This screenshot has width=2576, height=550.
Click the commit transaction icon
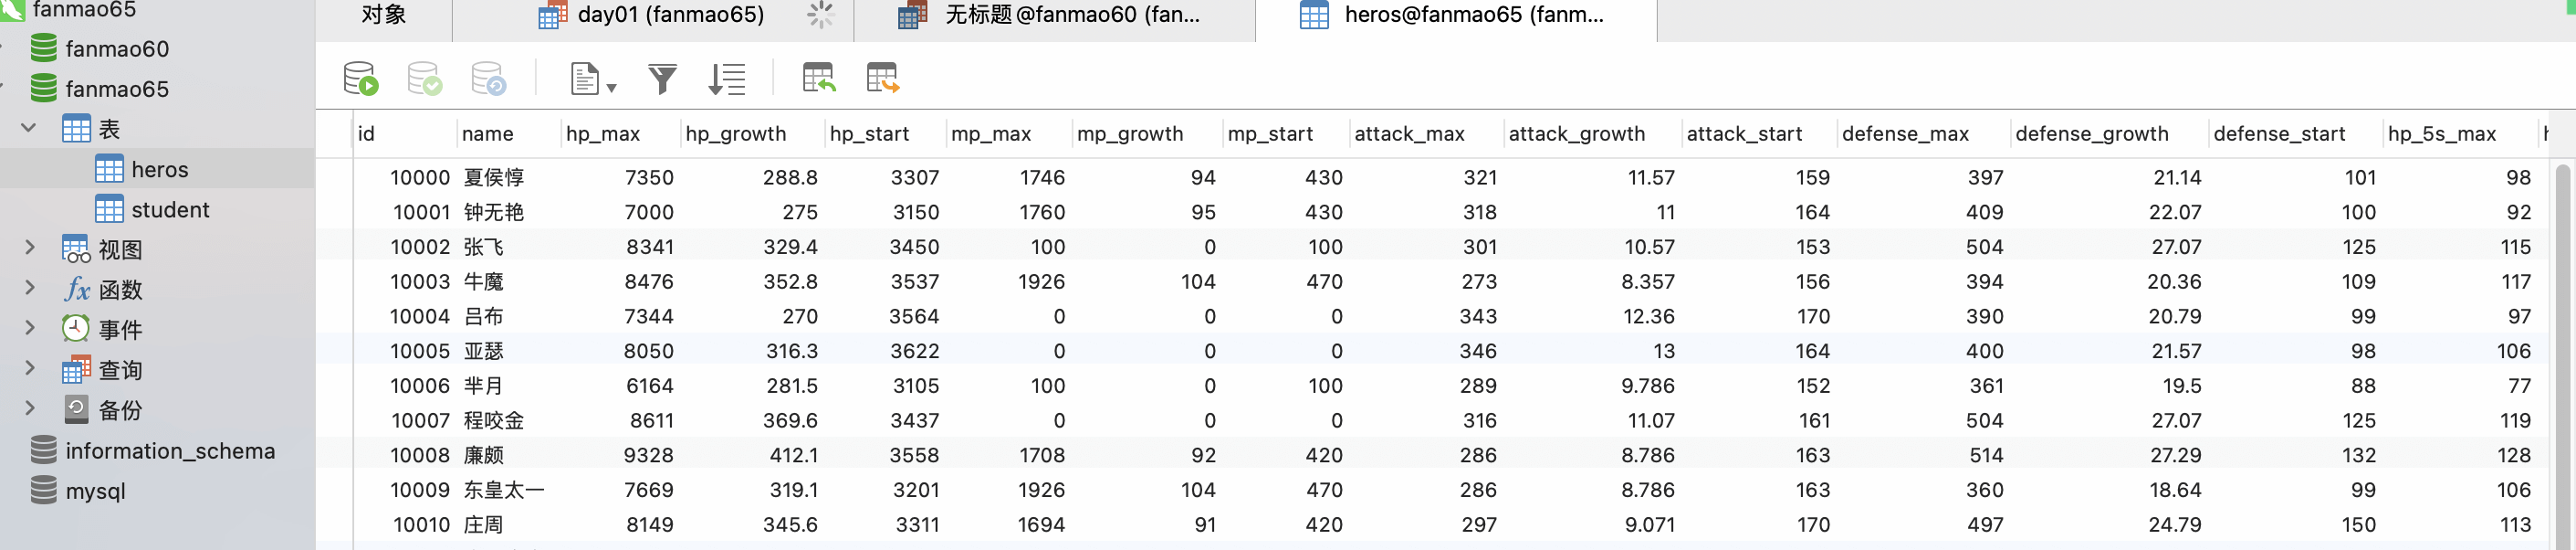pos(424,78)
